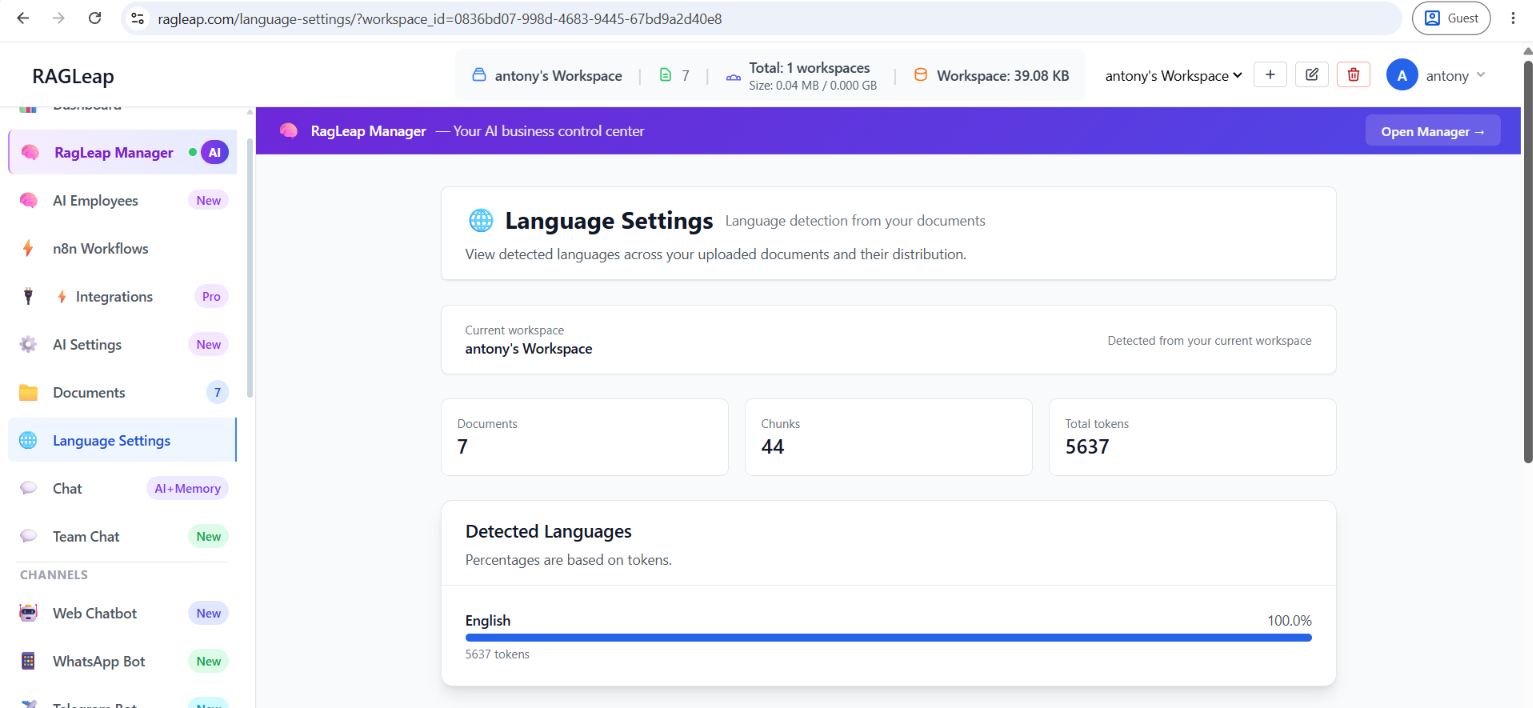This screenshot has height=708, width=1533.
Task: Open Chrome three-dot menu
Action: point(1512,18)
